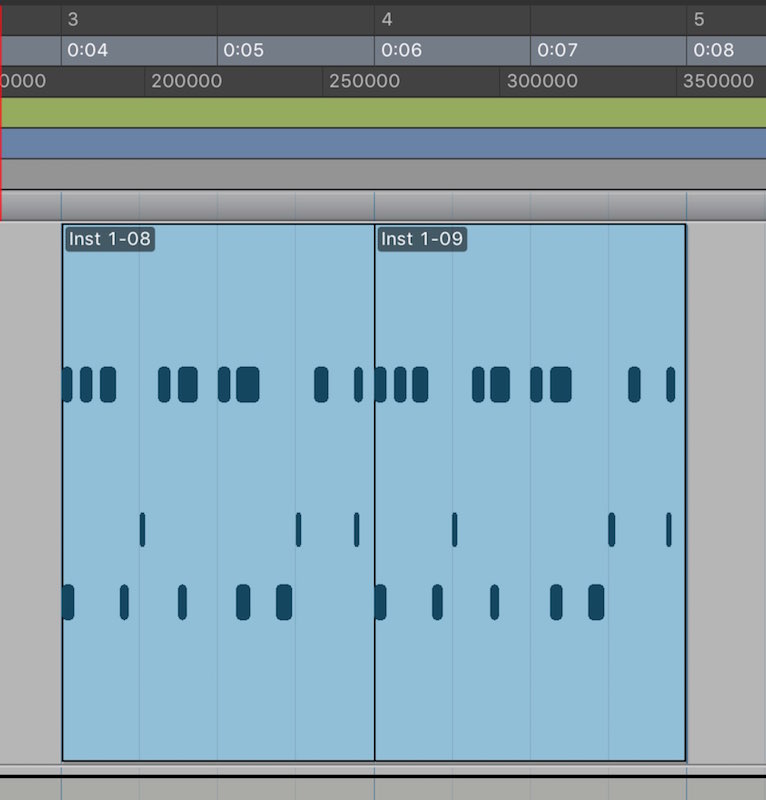Click sample position 300000 on the samples ruler
The image size is (766, 800).
(x=542, y=81)
